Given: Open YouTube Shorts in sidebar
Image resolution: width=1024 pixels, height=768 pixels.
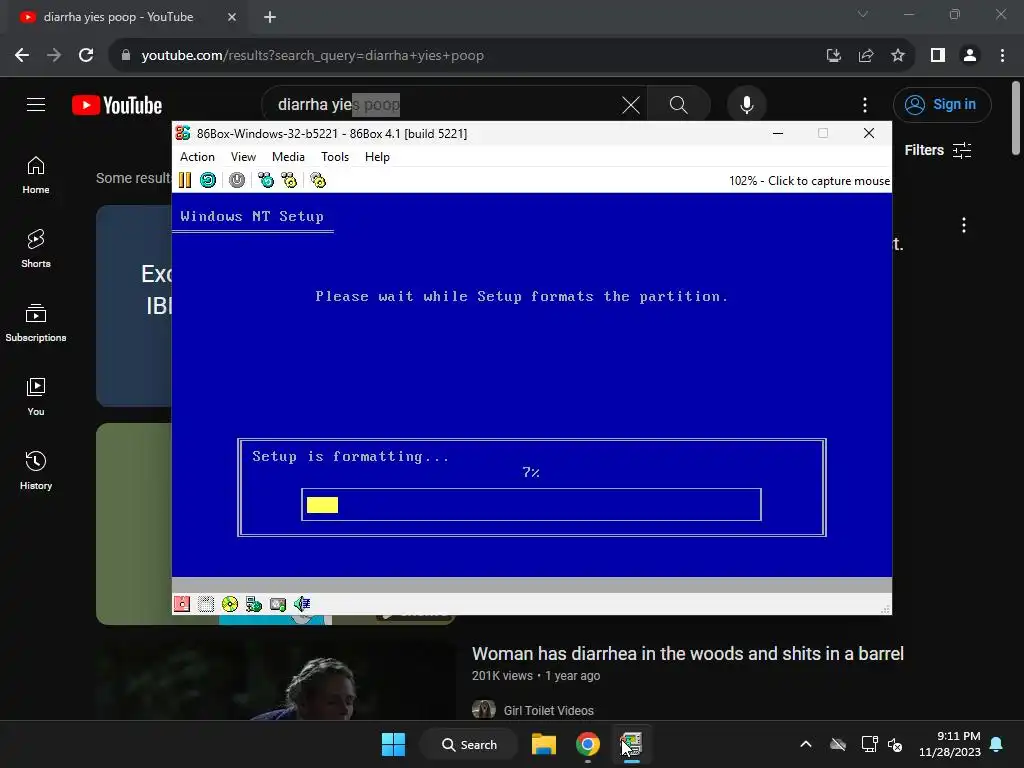Looking at the screenshot, I should pos(36,249).
